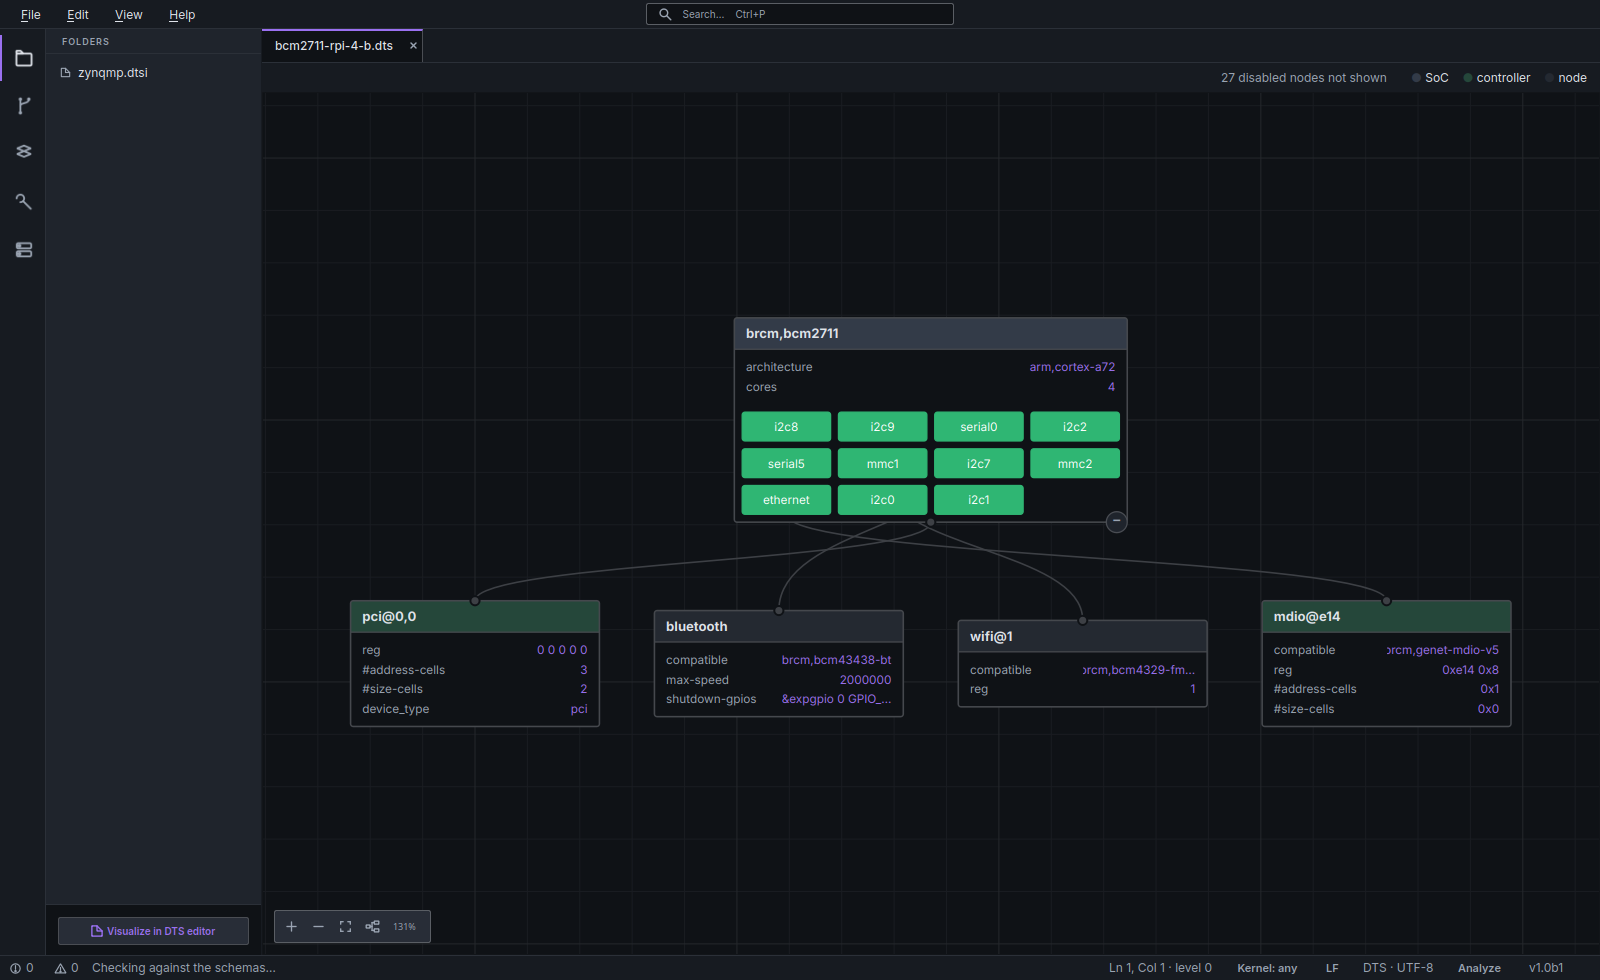
Task: Click Analyze in the status bar
Action: pyautogui.click(x=1479, y=968)
